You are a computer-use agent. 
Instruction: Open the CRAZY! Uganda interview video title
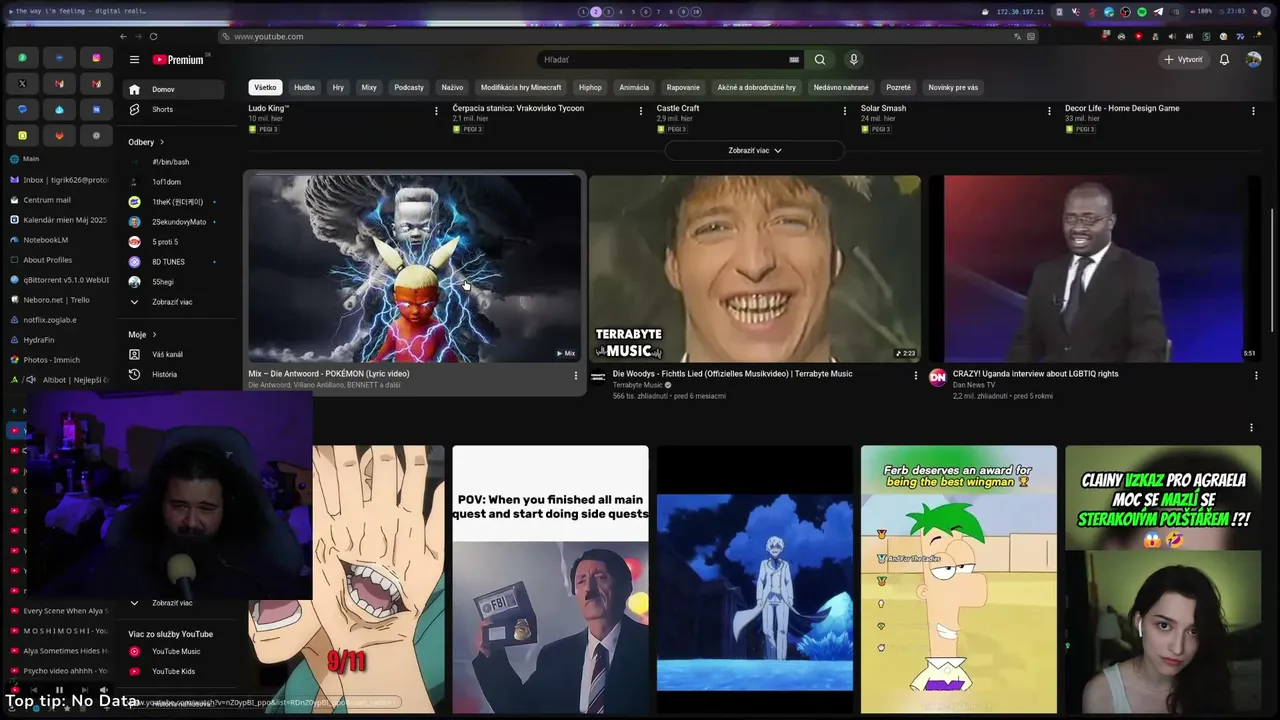click(1035, 374)
